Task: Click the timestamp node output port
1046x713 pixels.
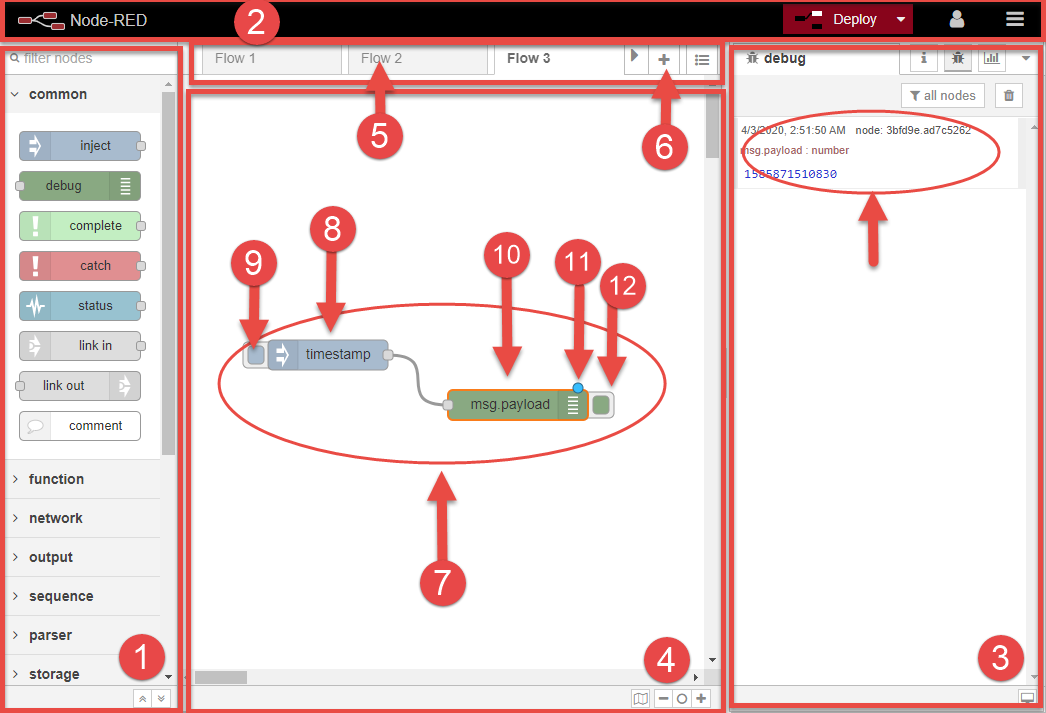Action: [388, 355]
